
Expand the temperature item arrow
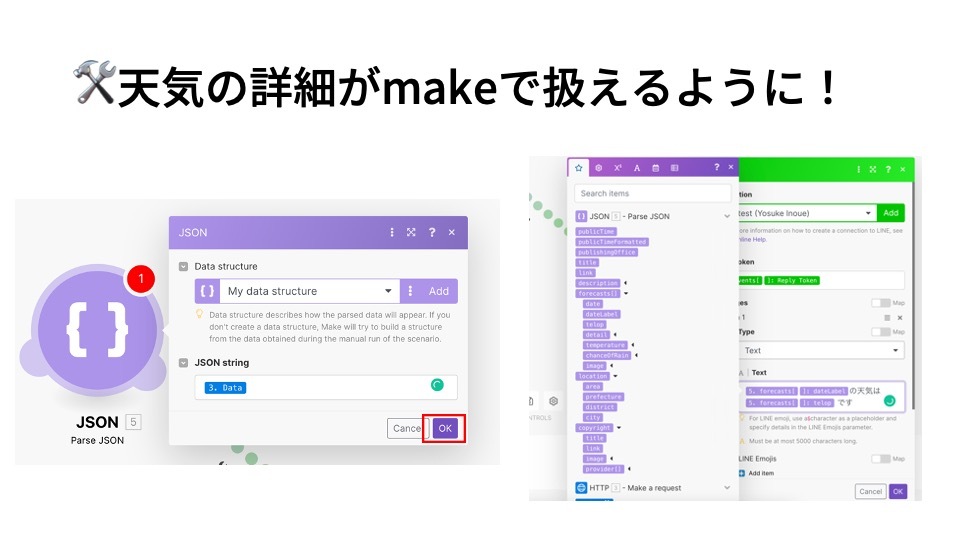click(x=632, y=345)
